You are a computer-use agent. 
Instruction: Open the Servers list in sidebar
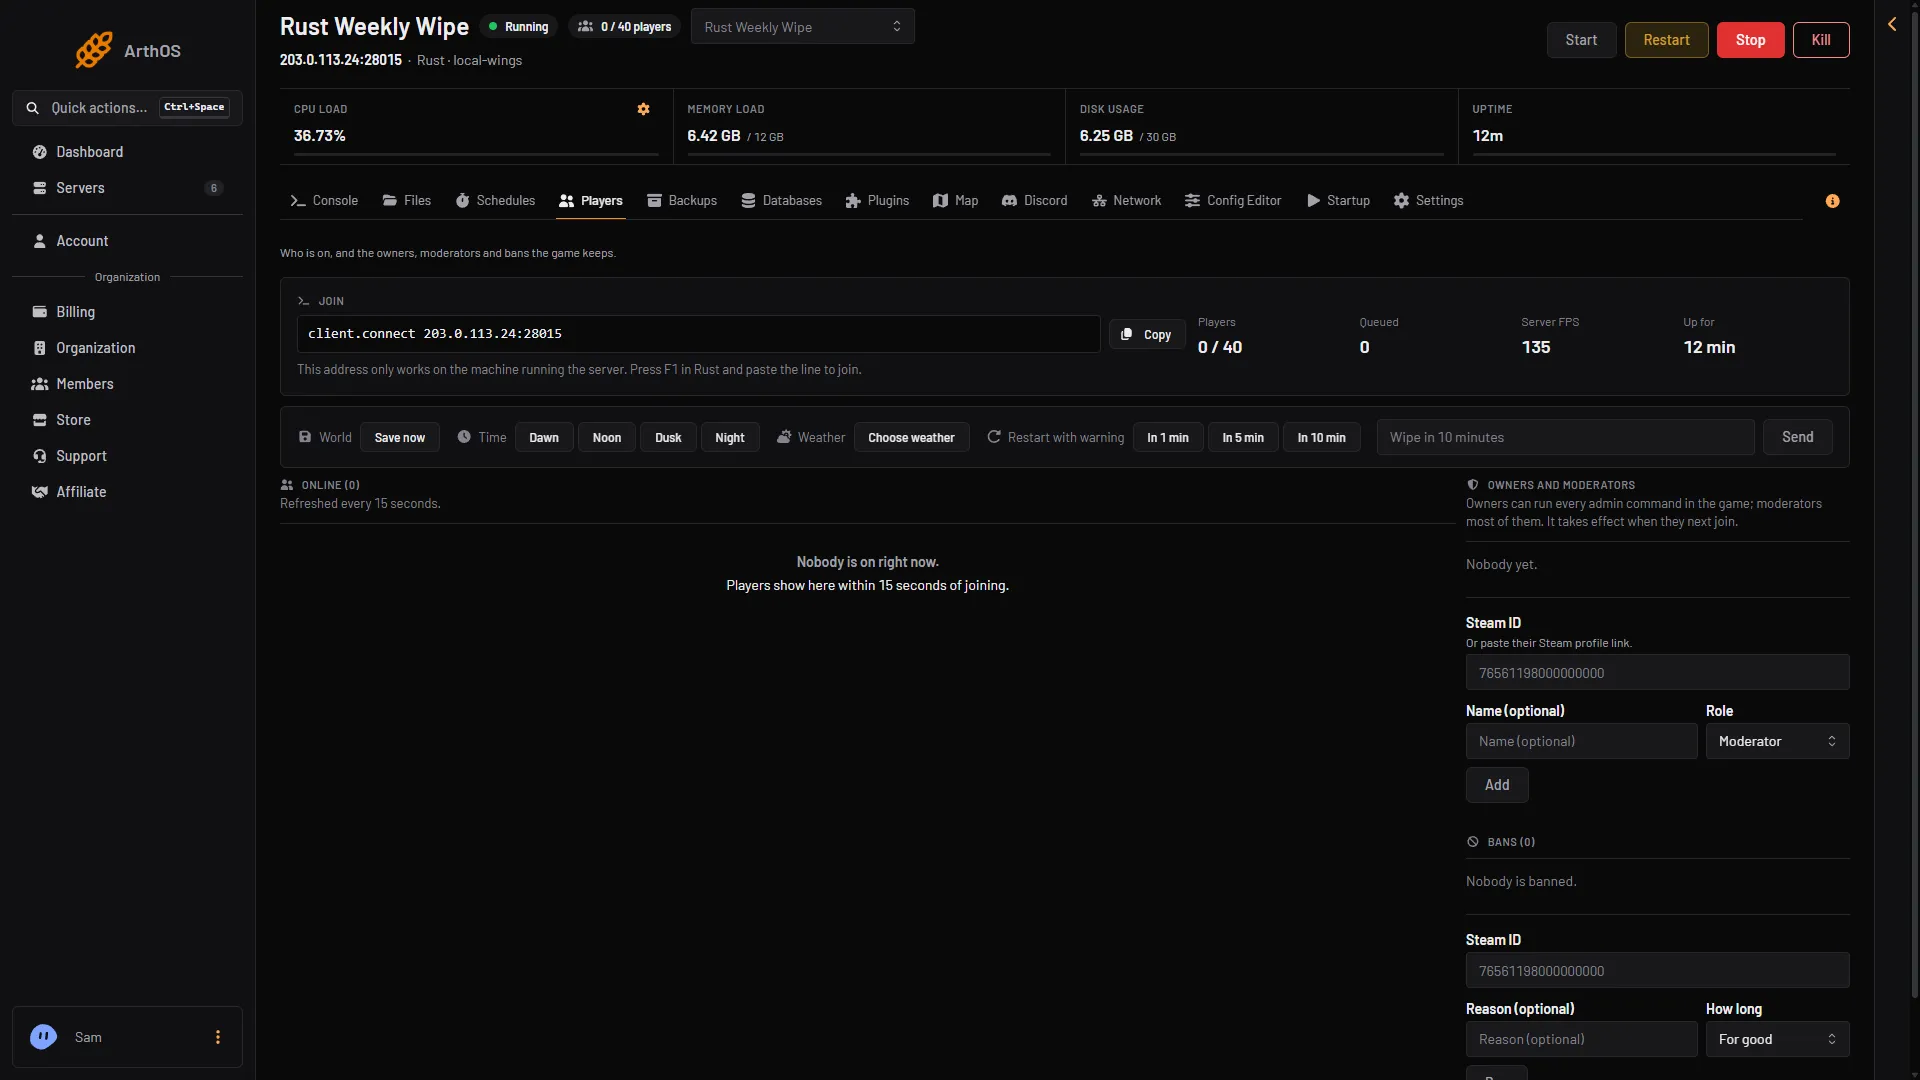pyautogui.click(x=127, y=188)
